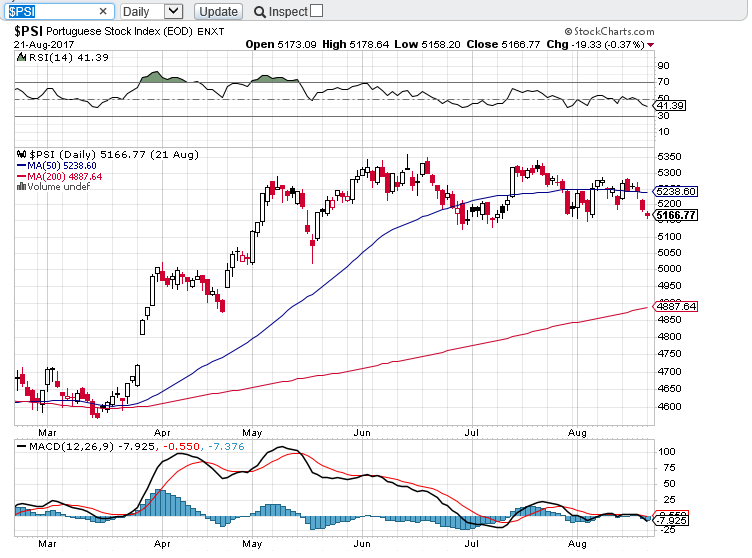Click the MACD(12,26,9) legend label
Screen dimensions: 752x558
71,447
